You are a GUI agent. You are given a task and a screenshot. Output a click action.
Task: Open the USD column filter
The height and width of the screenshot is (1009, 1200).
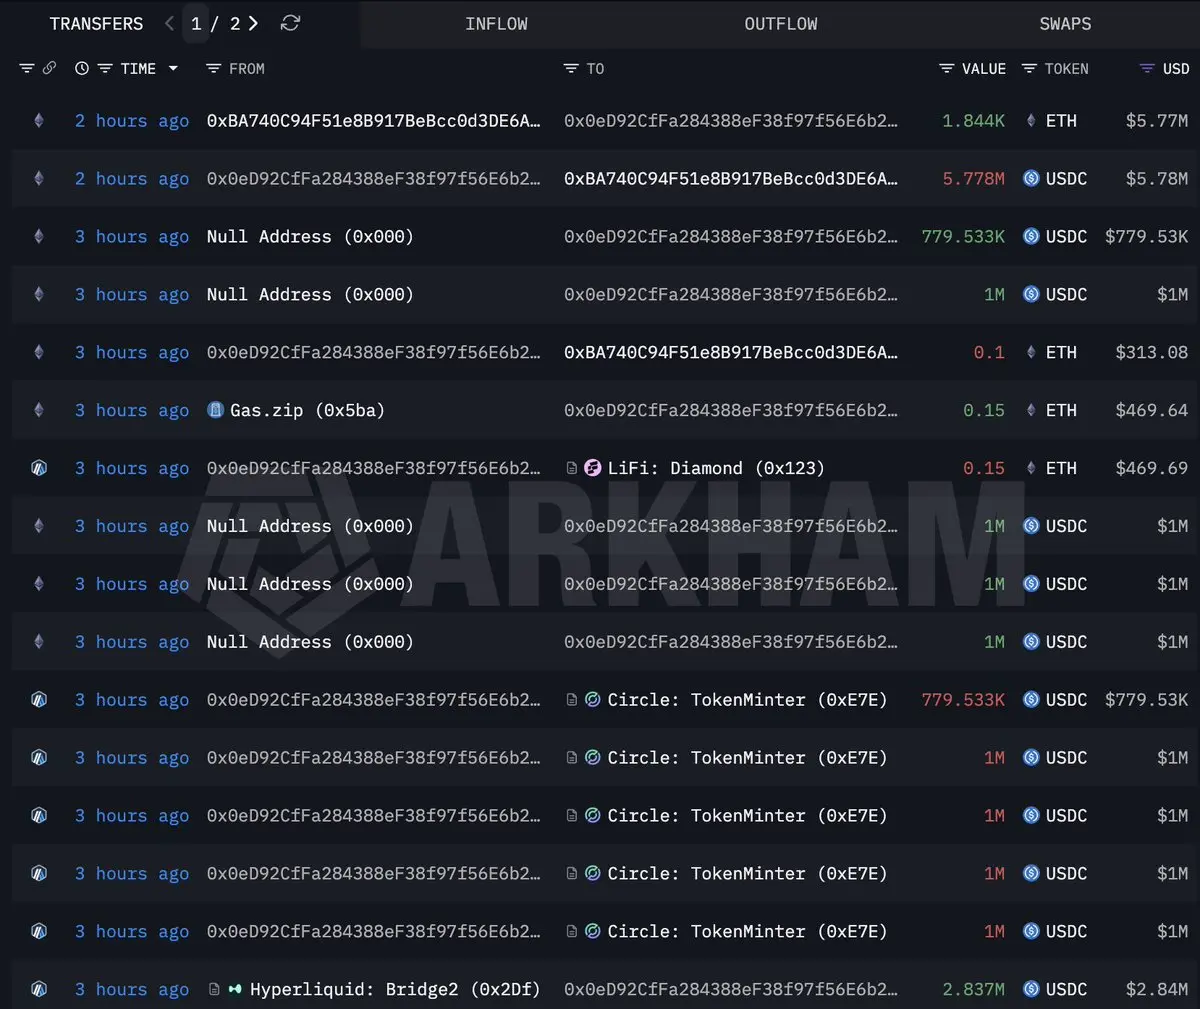(1147, 68)
